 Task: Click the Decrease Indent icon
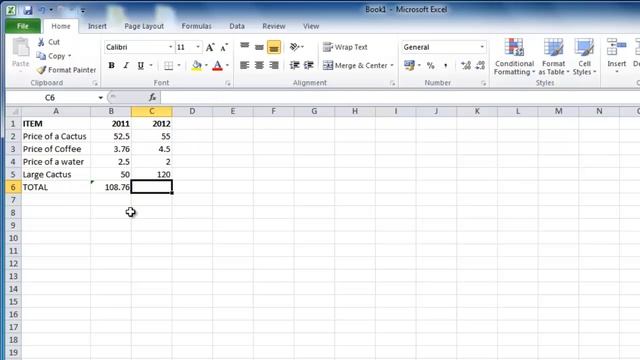point(294,65)
